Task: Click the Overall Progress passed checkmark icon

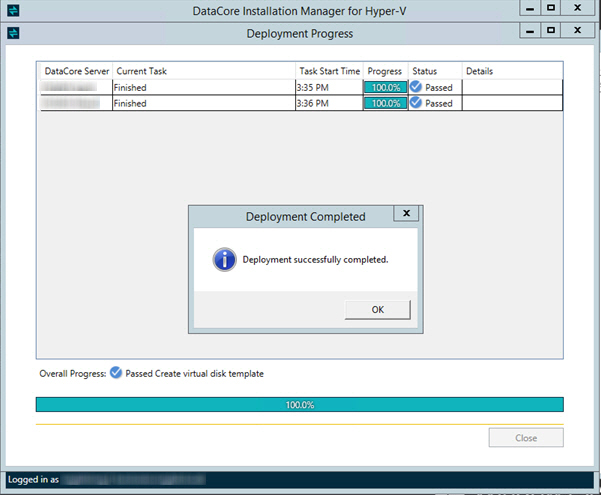Action: pos(115,373)
